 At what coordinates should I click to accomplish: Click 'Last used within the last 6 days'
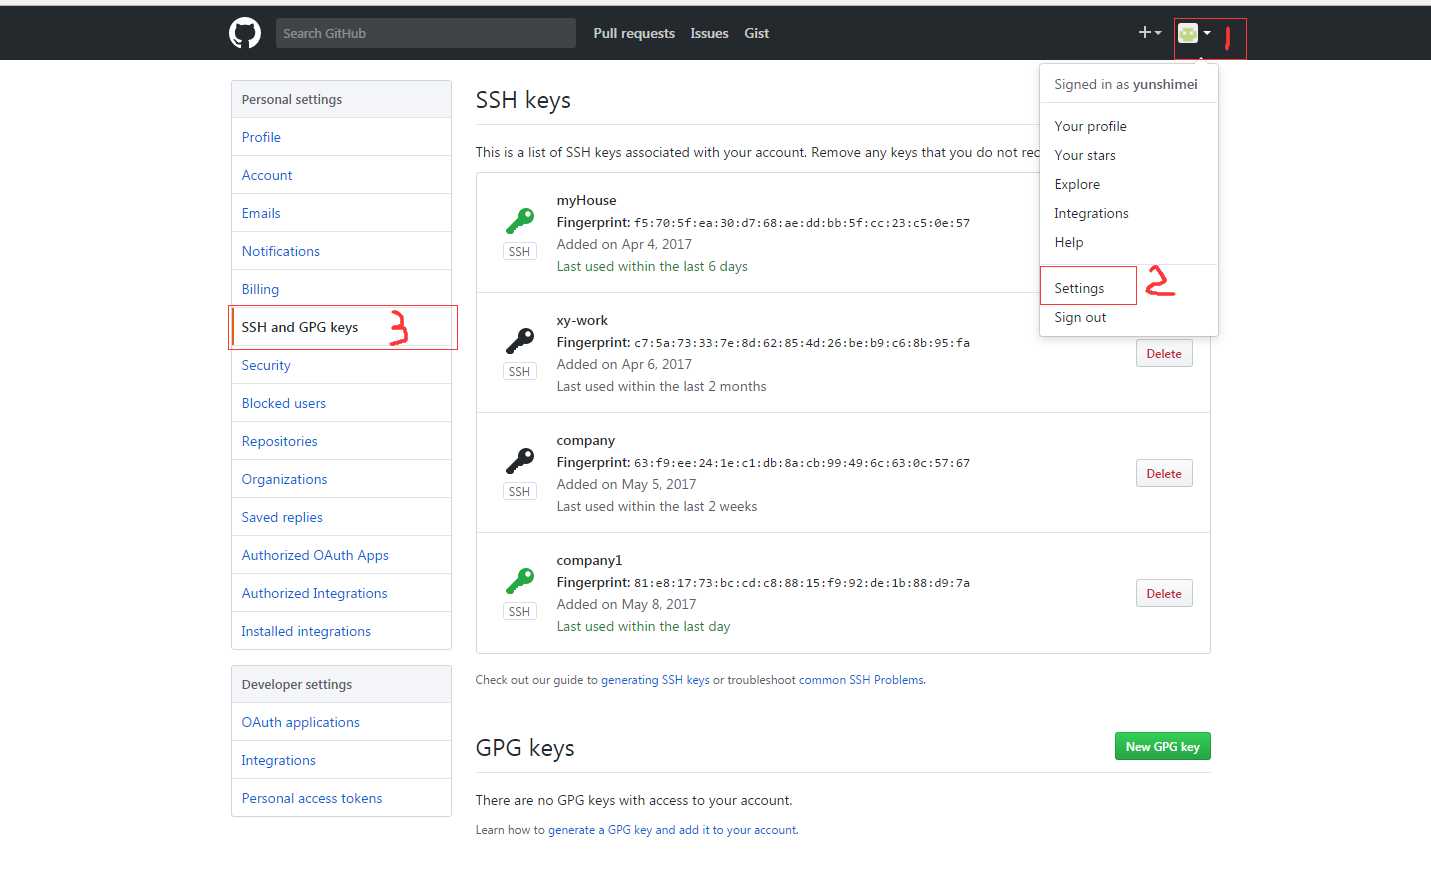coord(652,266)
